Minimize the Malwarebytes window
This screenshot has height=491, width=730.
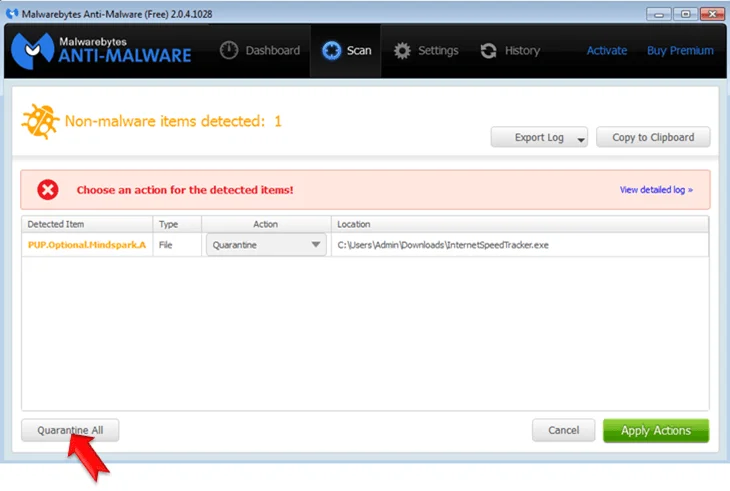pyautogui.click(x=658, y=14)
